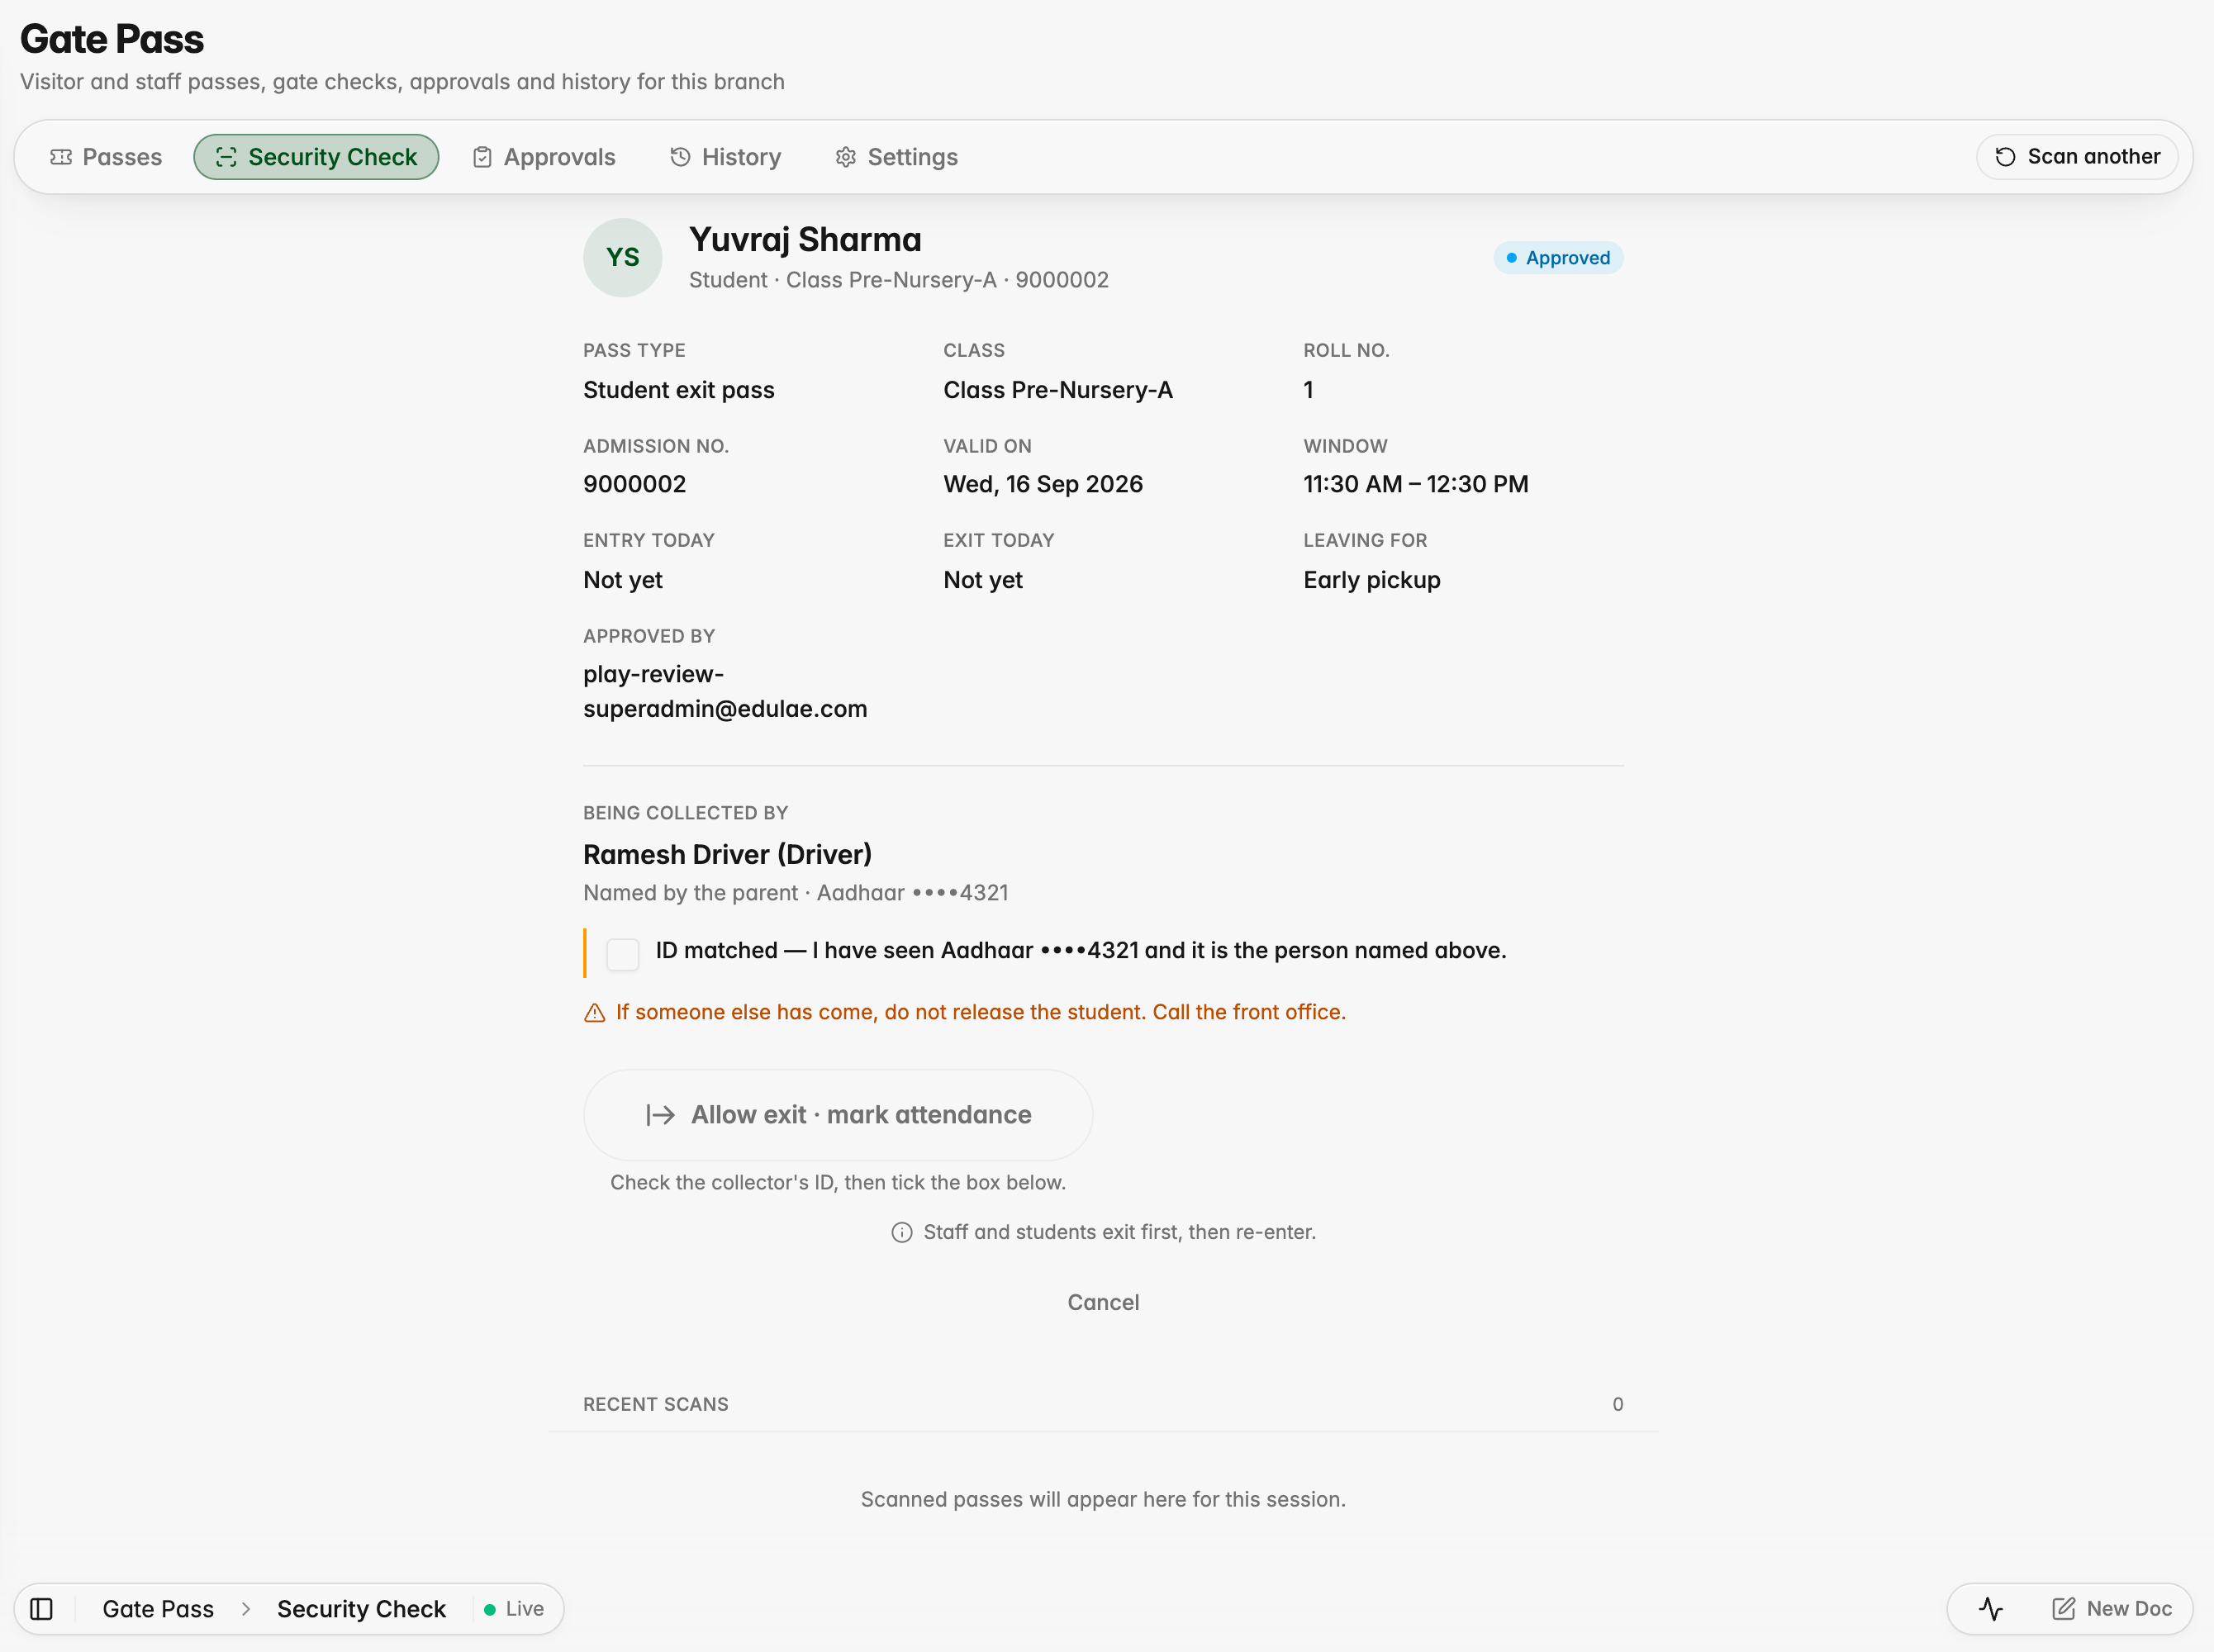The width and height of the screenshot is (2214, 1652).
Task: Click the Approvals clipboard icon
Action: [482, 157]
